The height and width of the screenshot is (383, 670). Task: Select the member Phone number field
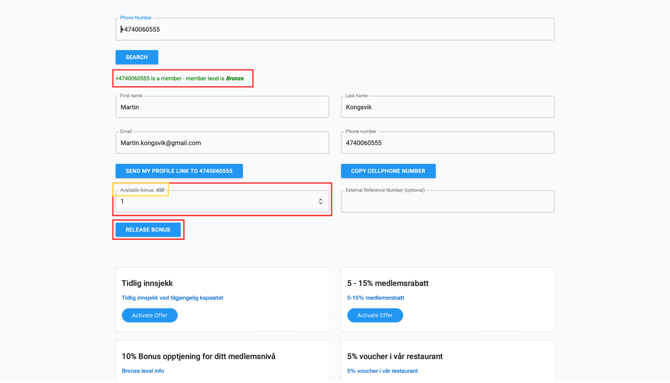coord(448,143)
